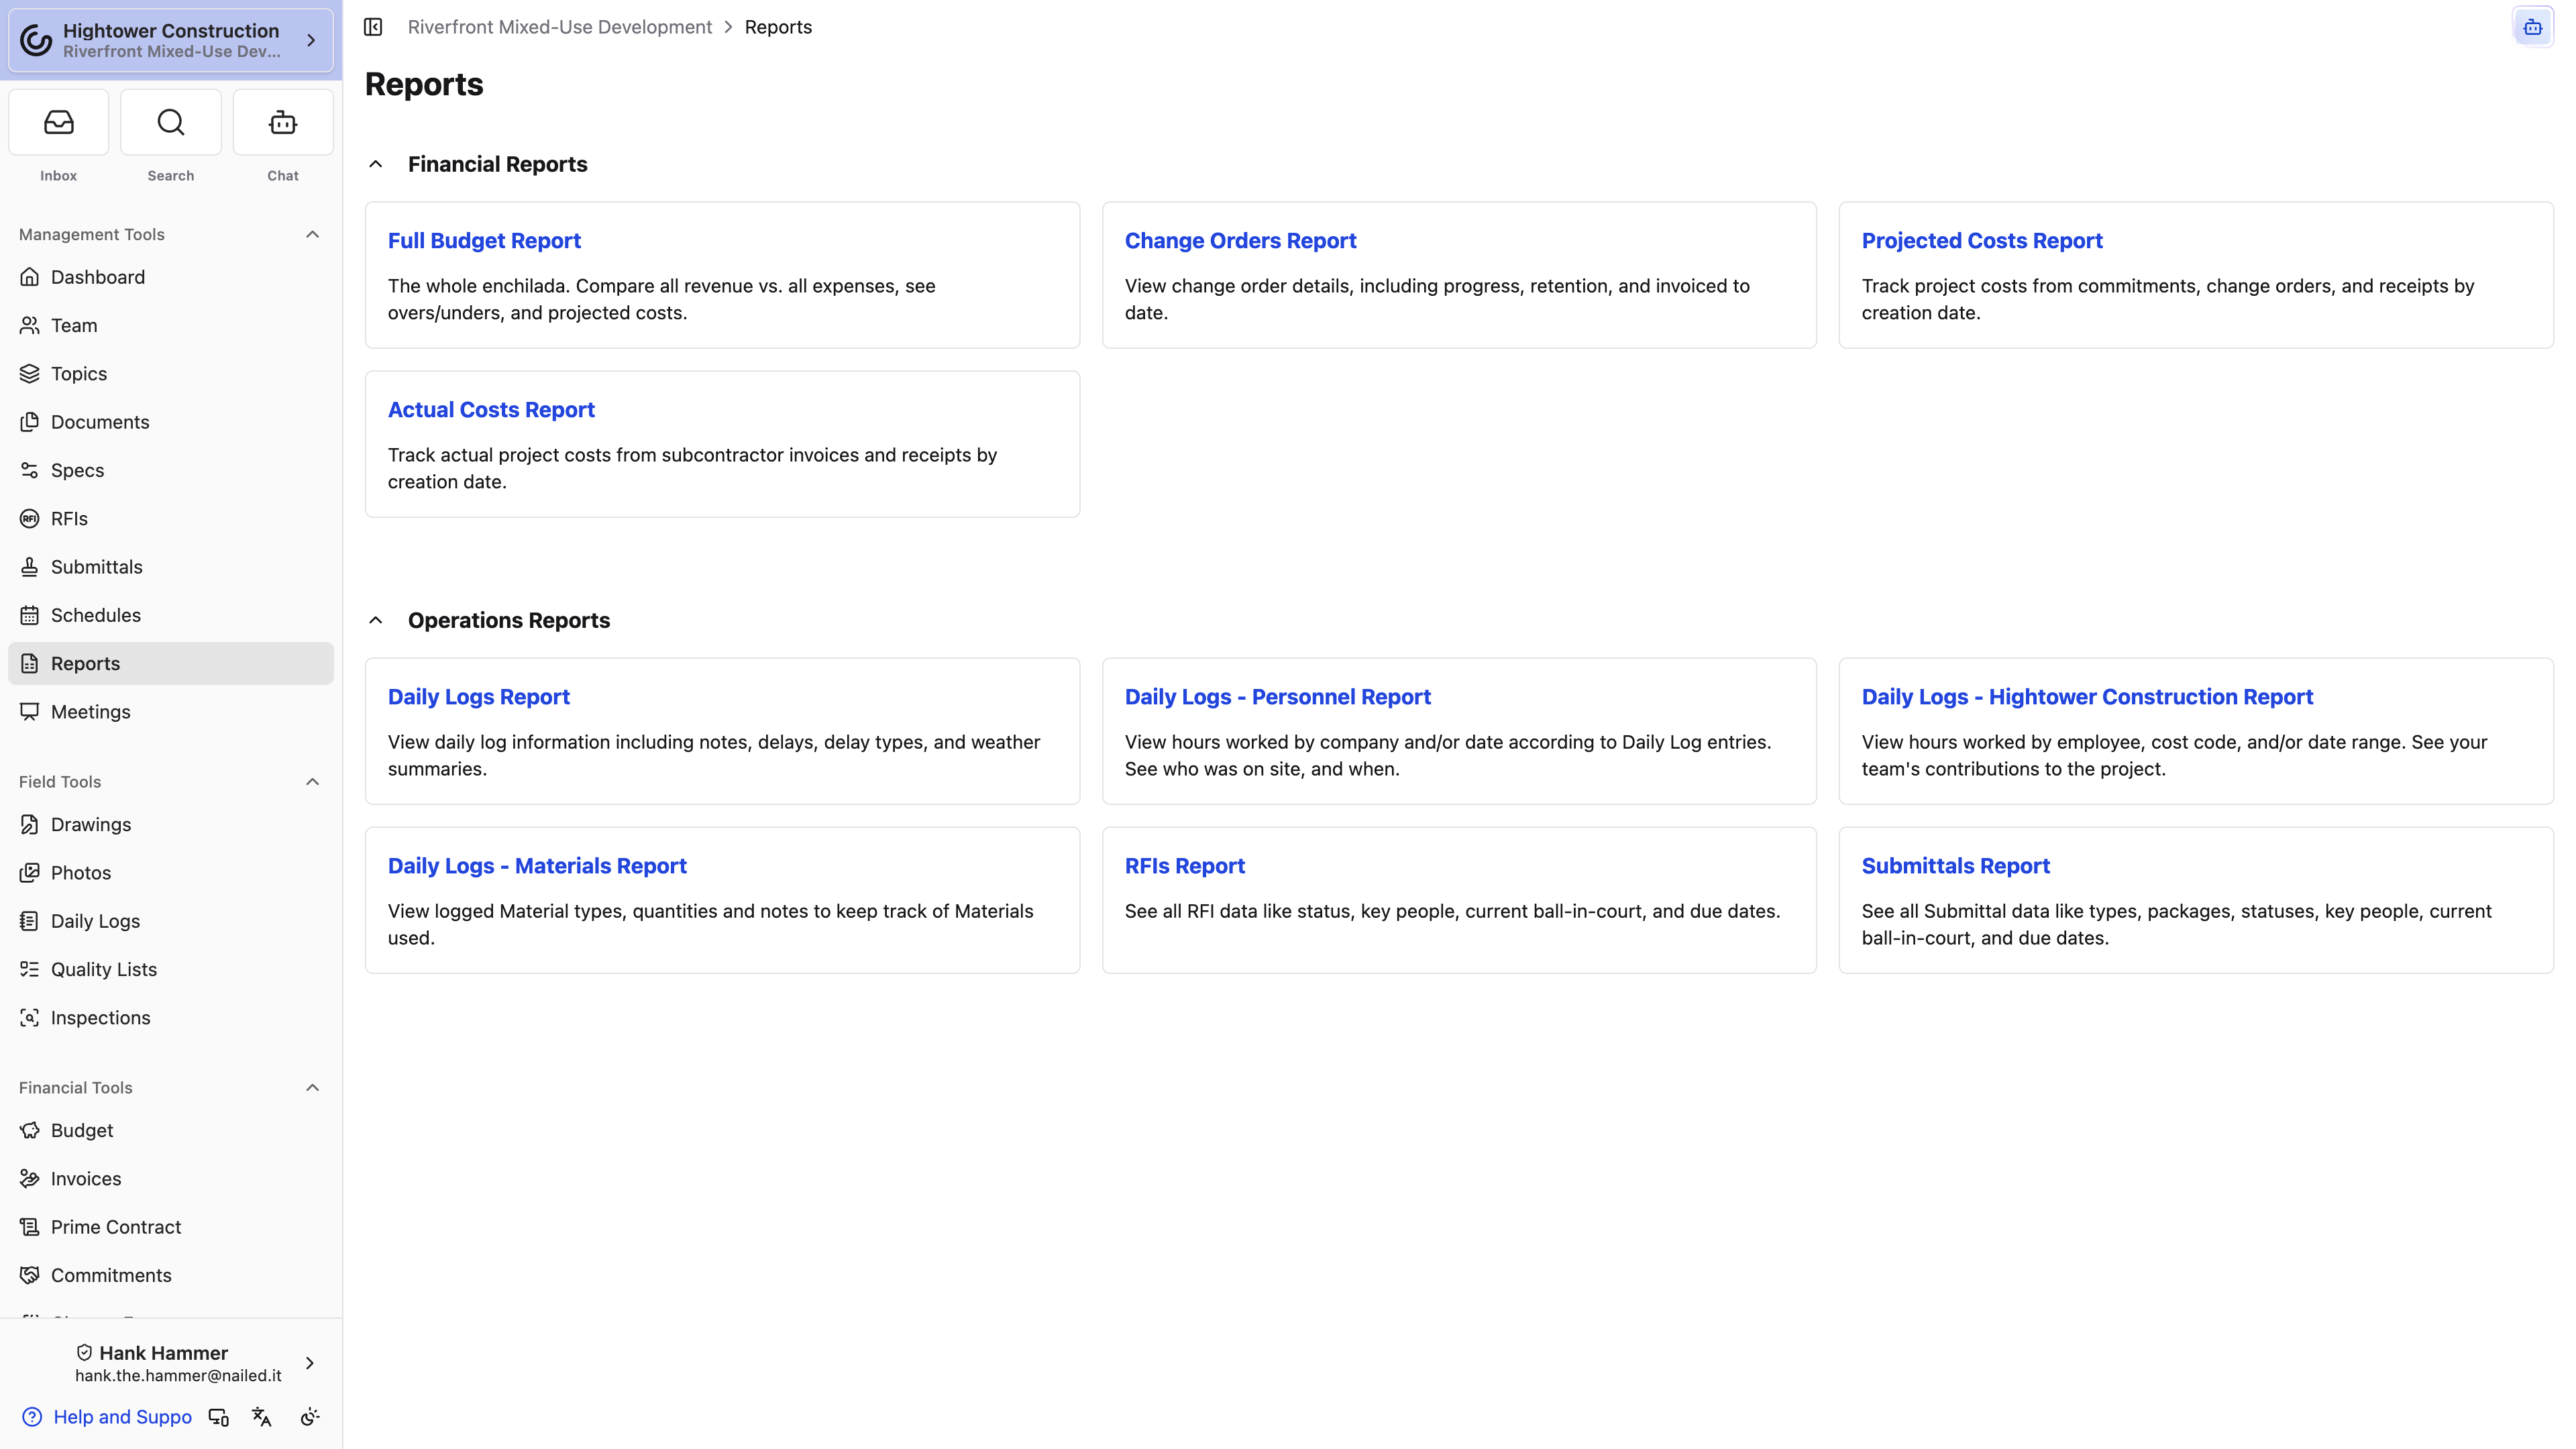The image size is (2576, 1449).
Task: Click the Meetings presentation icon
Action: 30,712
